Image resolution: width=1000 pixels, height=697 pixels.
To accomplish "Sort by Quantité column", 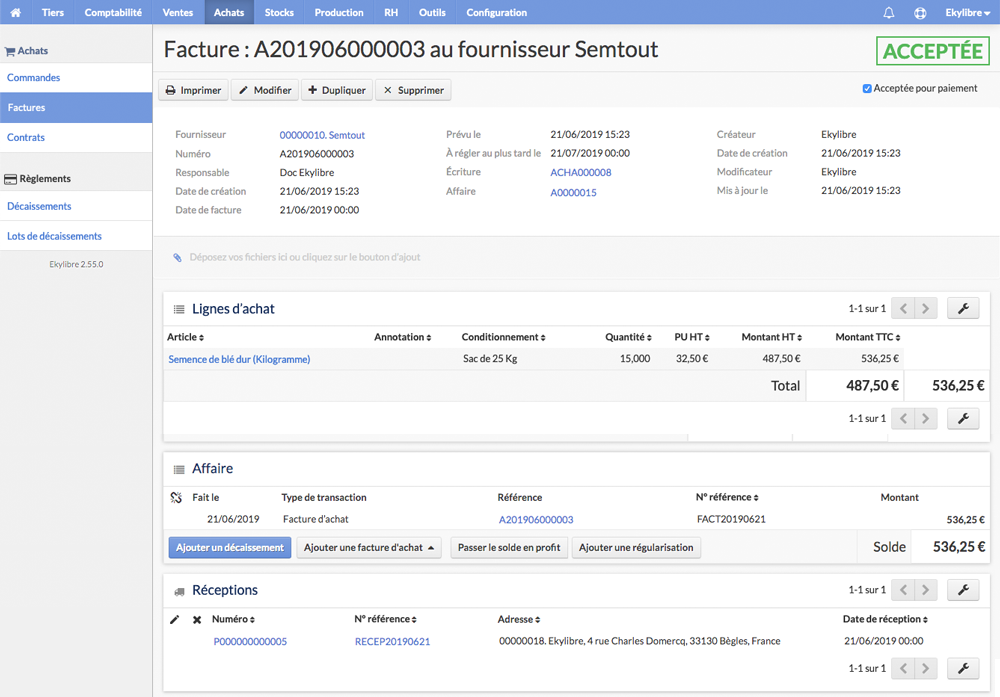I will 628,337.
